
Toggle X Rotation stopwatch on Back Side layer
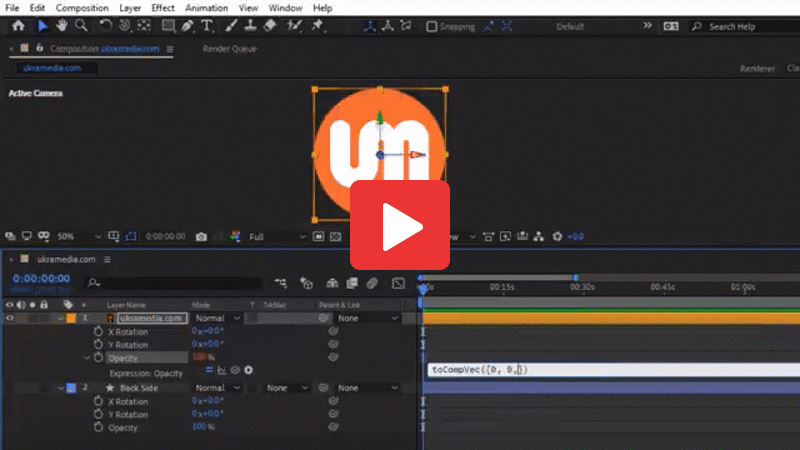(x=98, y=401)
